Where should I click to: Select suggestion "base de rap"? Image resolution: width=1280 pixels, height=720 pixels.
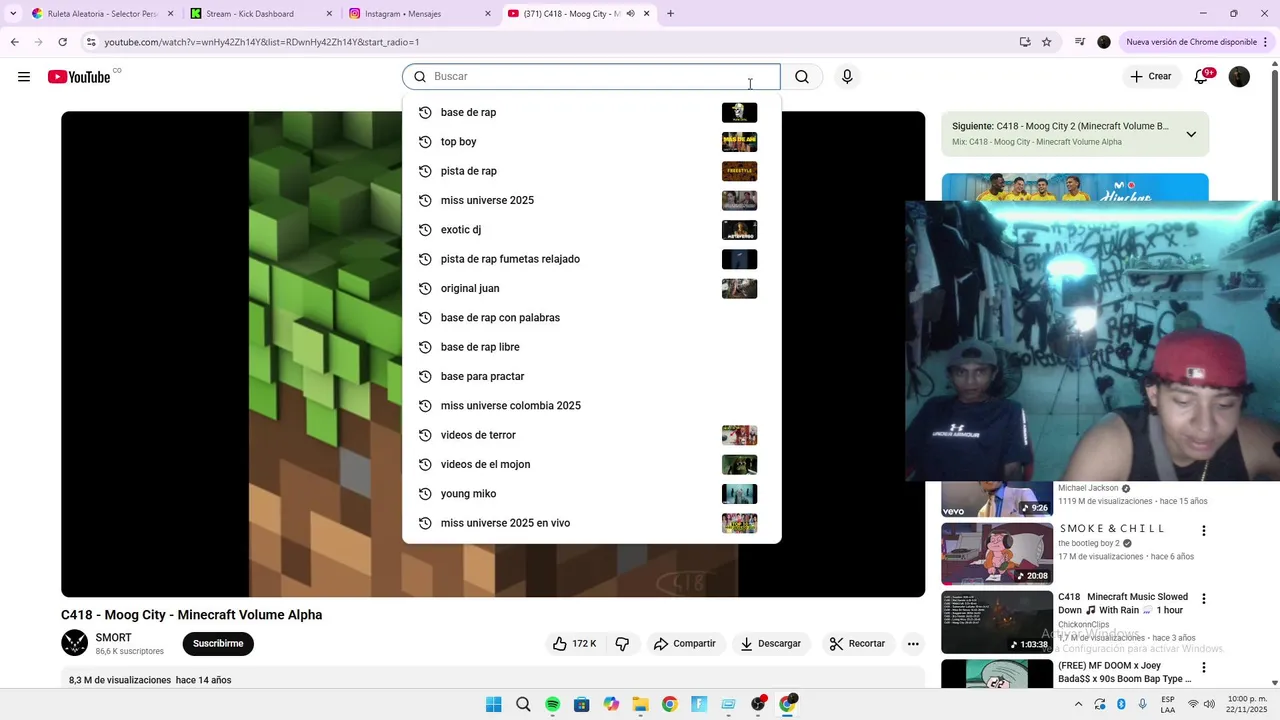[x=591, y=112]
